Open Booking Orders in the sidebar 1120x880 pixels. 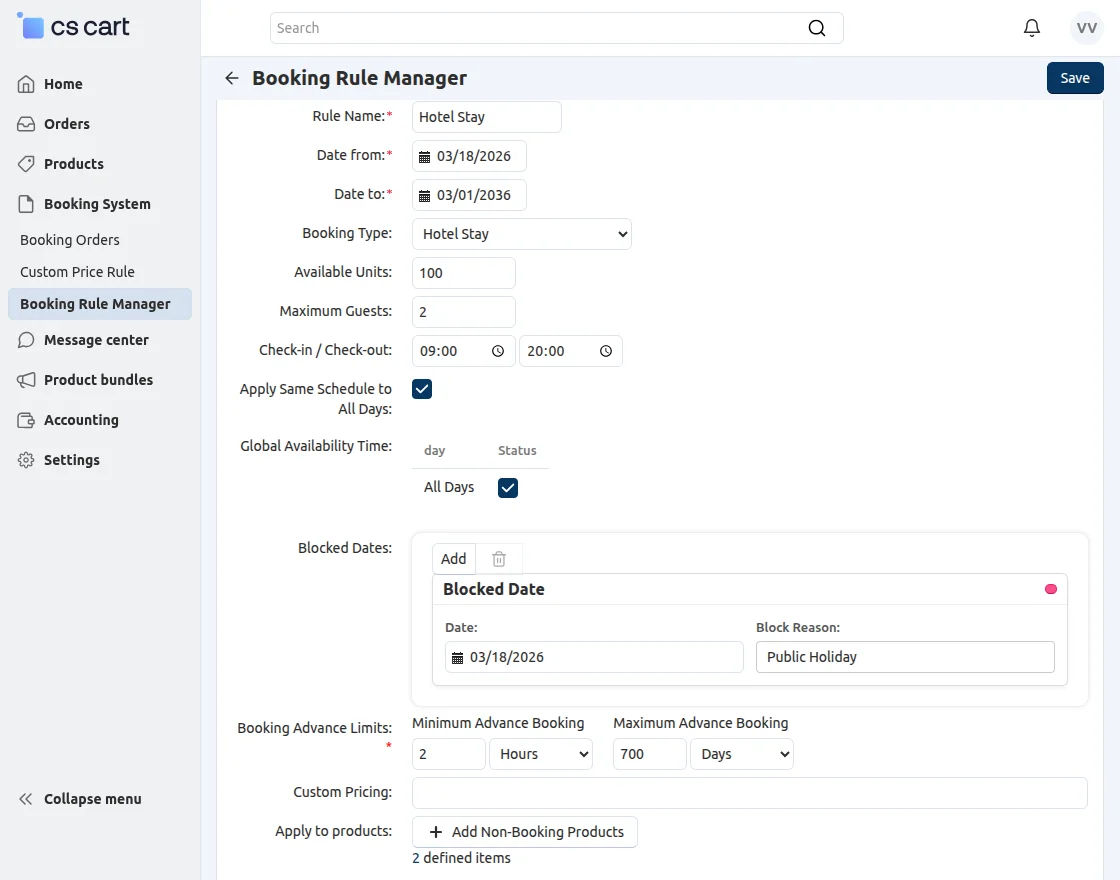click(70, 240)
